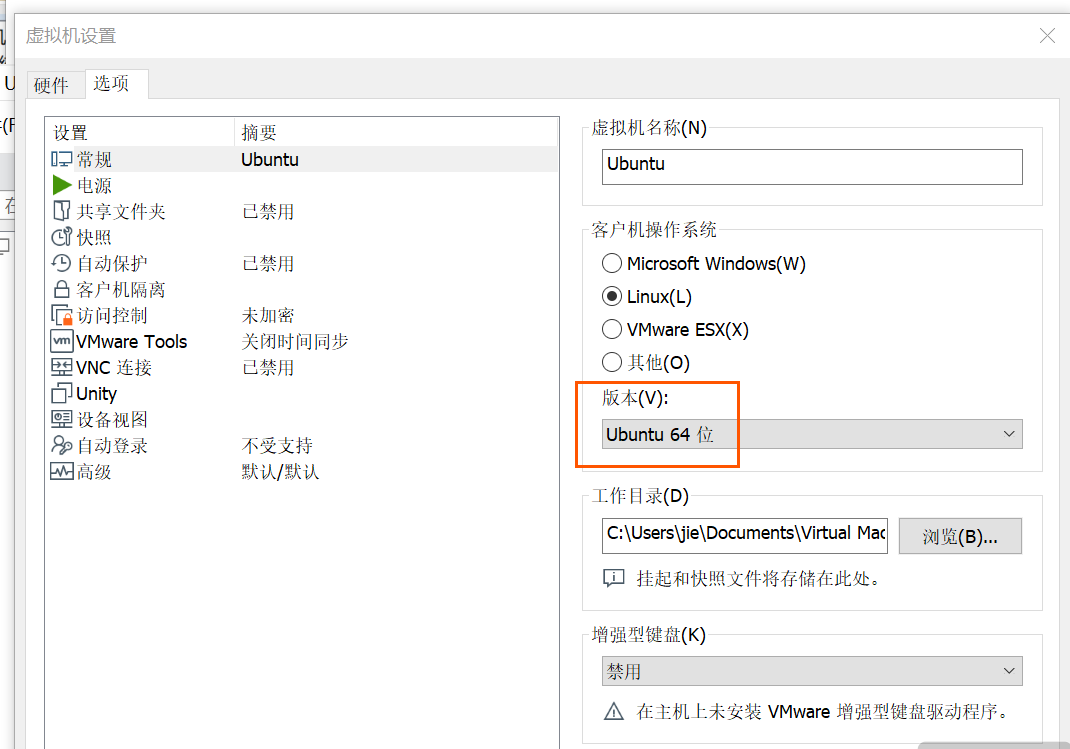Select the 设备视图 row
The height and width of the screenshot is (749, 1070).
click(x=302, y=420)
